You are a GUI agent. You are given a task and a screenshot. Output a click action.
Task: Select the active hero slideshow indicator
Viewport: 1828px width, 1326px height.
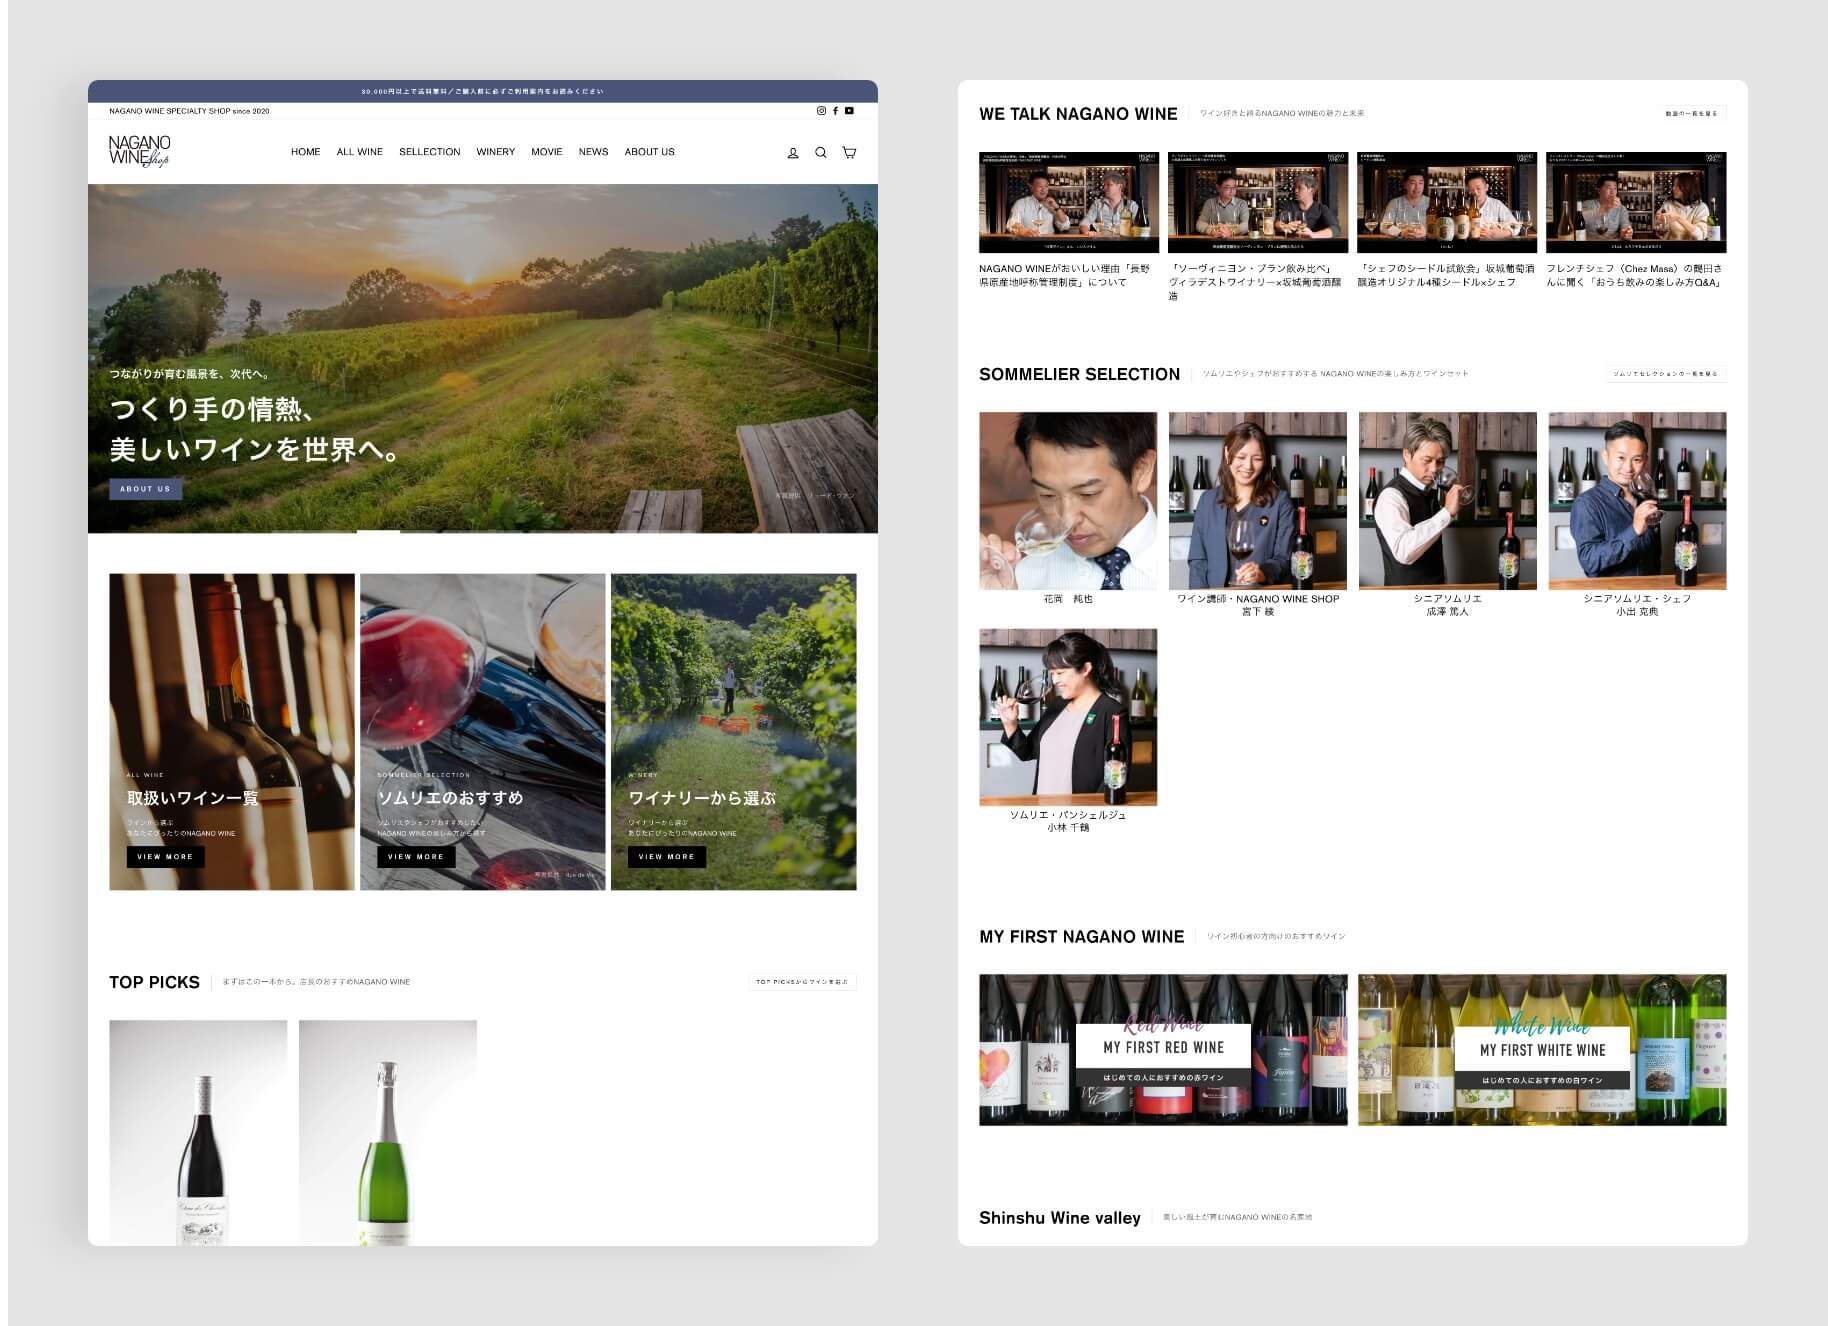point(378,531)
